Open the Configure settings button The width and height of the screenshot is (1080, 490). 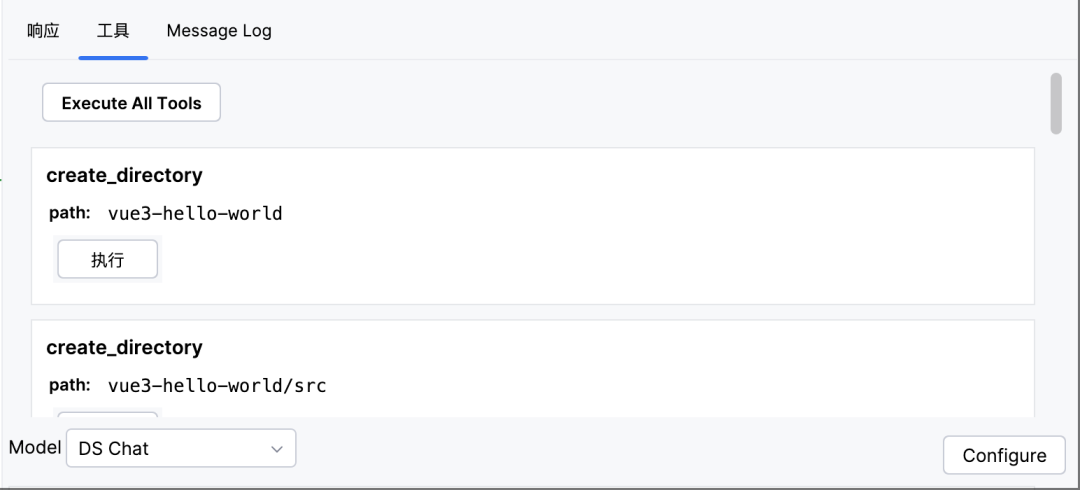point(1004,456)
